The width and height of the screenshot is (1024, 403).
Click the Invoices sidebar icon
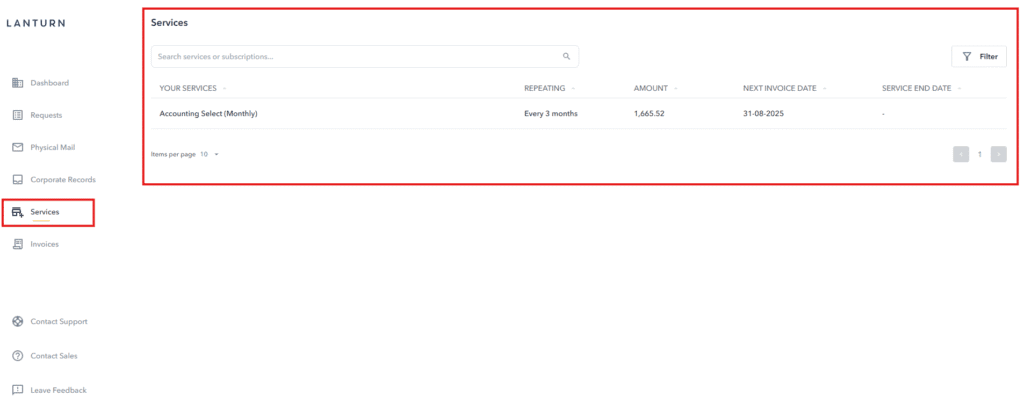[17, 244]
